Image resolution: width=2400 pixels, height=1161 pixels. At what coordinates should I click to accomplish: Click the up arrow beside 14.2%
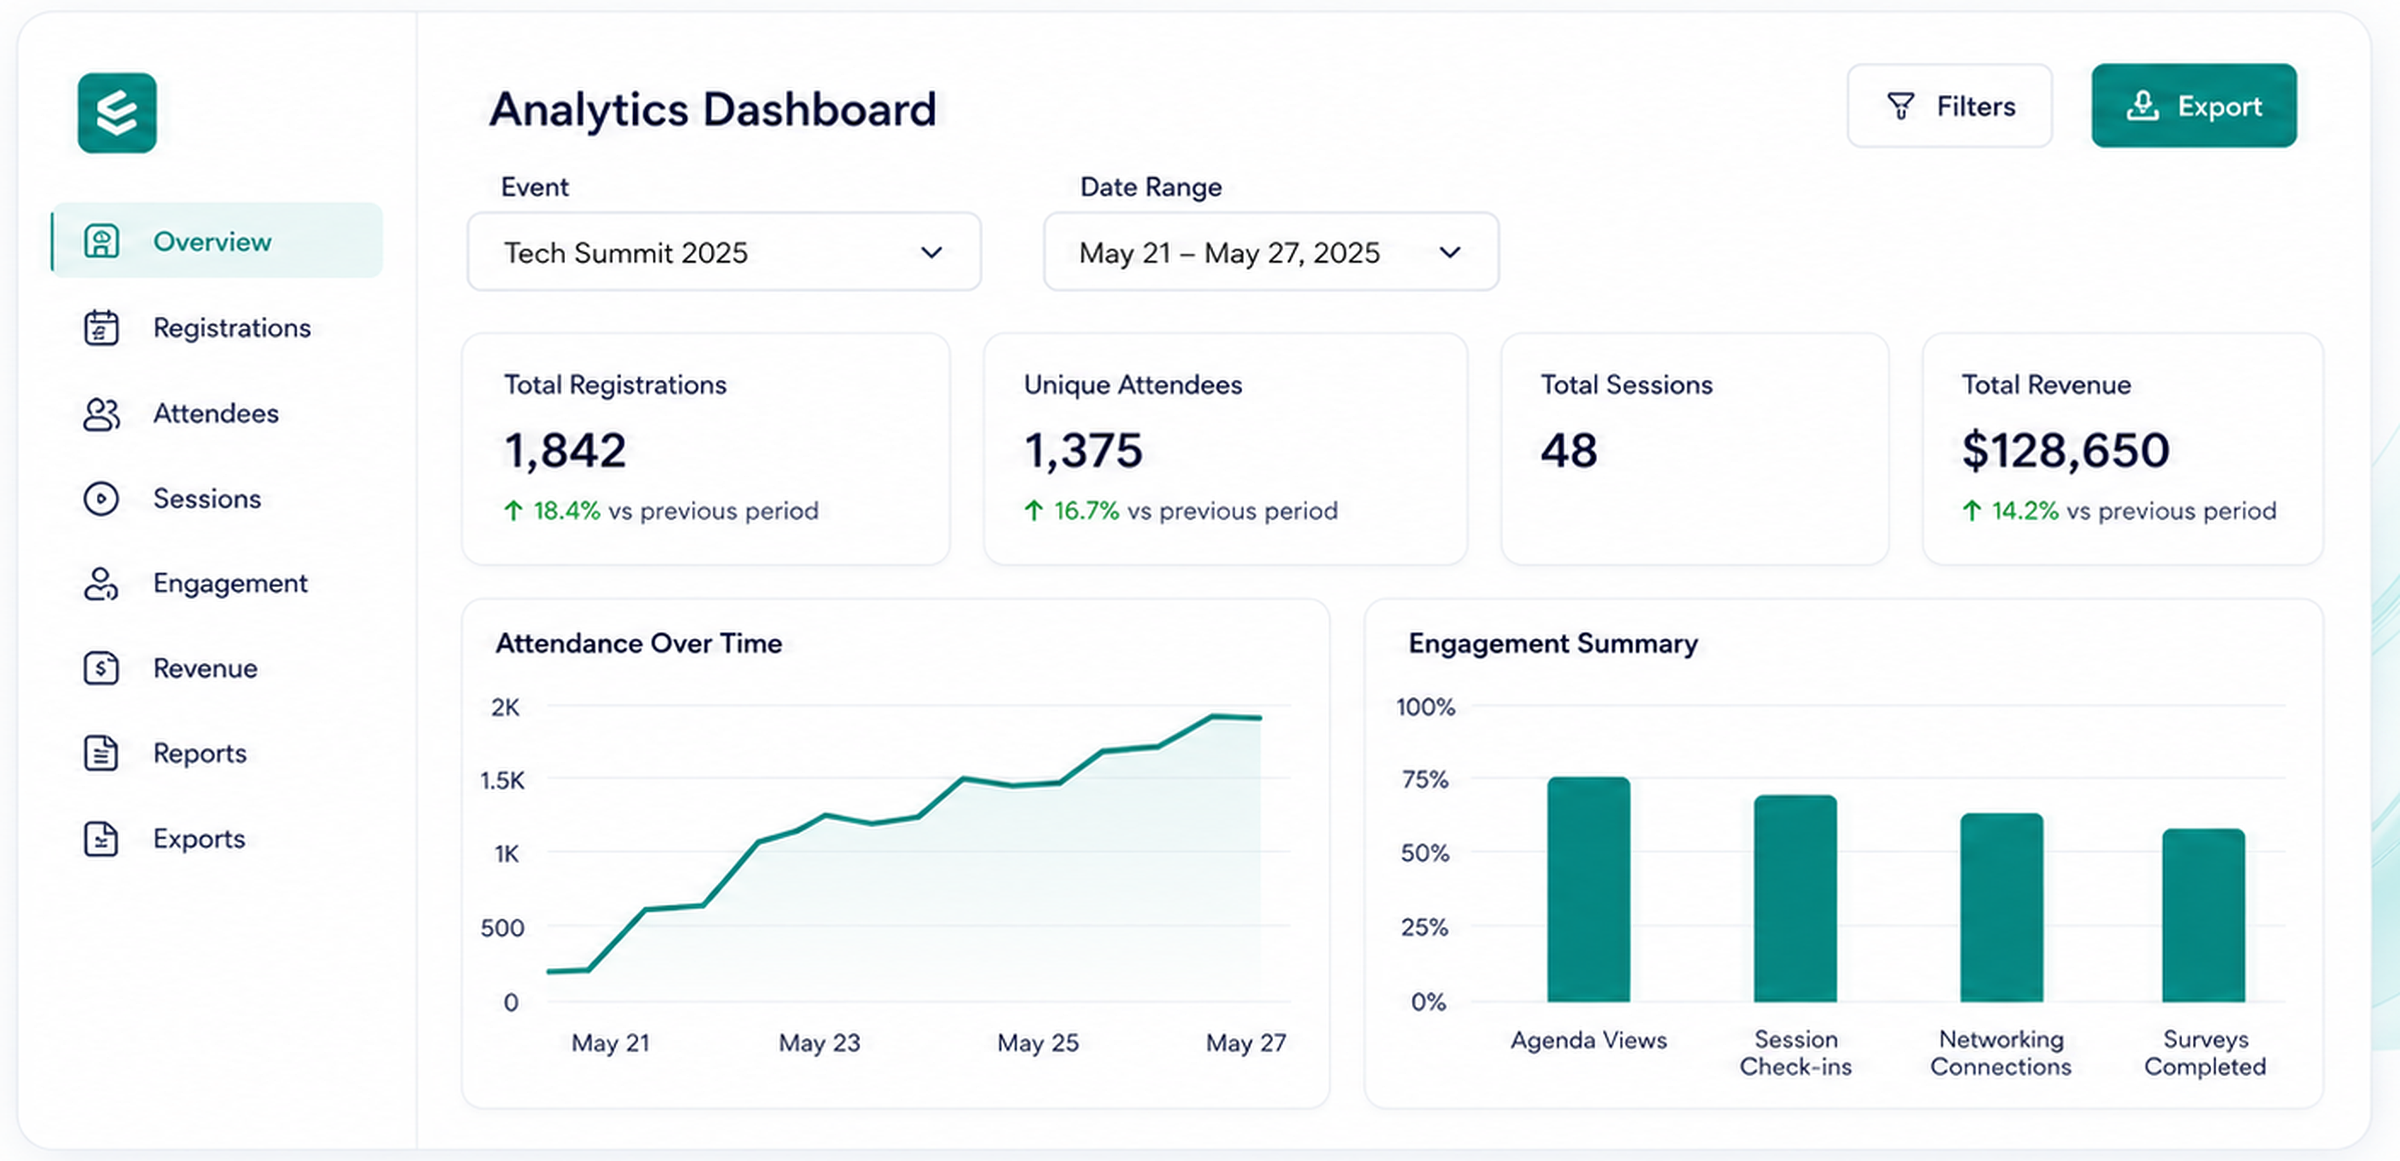coord(1972,511)
